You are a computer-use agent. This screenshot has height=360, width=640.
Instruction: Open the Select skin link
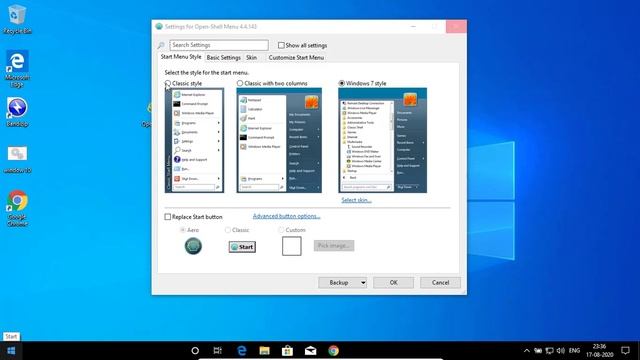coord(356,200)
